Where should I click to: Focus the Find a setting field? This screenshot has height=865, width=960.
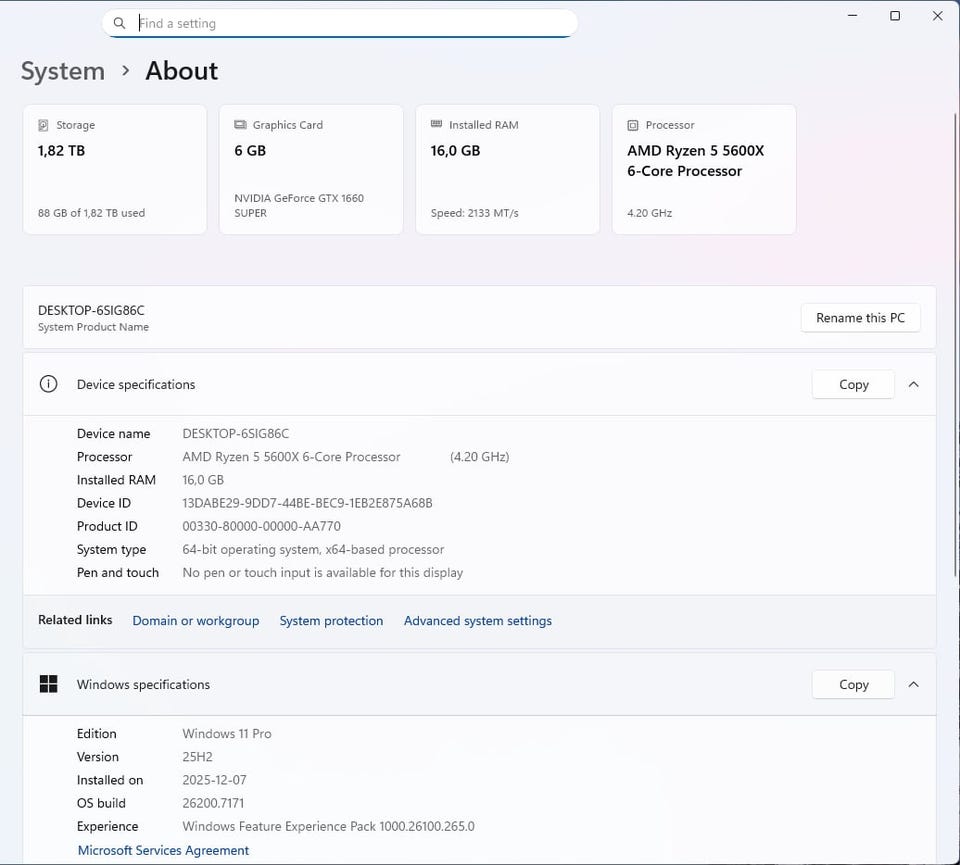click(350, 23)
